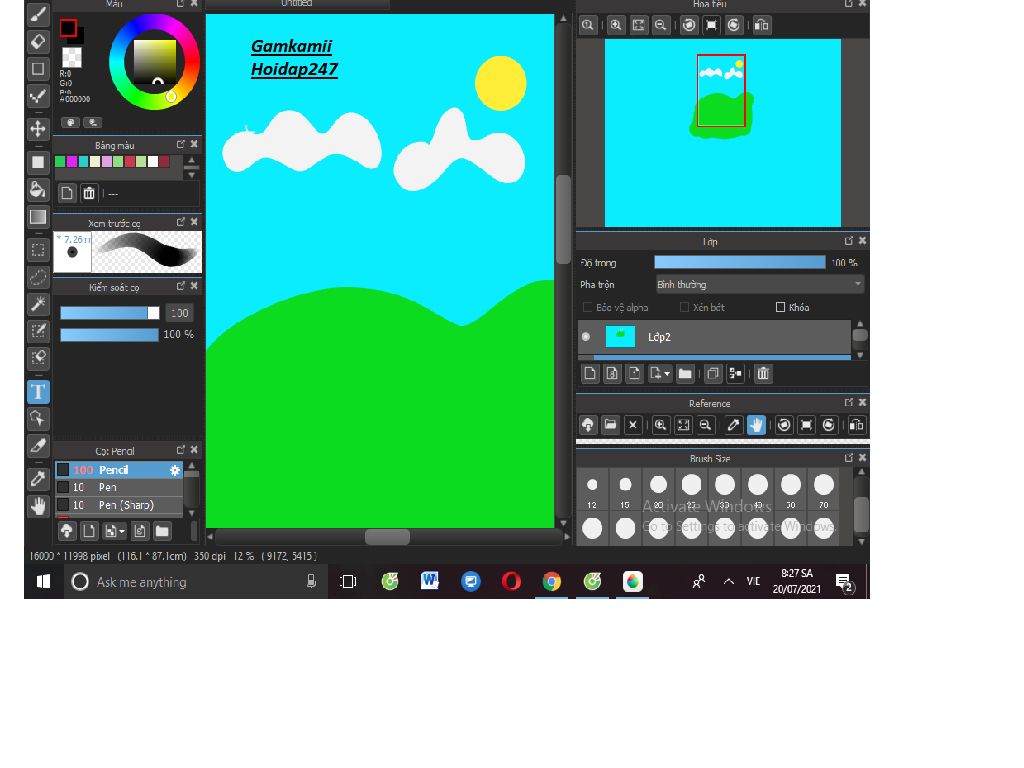The image size is (1024, 768).
Task: Choose the size 12 brush preset
Action: coord(592,490)
